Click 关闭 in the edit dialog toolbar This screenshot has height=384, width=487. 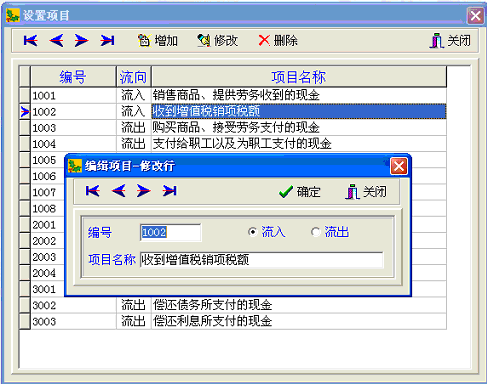click(x=366, y=192)
